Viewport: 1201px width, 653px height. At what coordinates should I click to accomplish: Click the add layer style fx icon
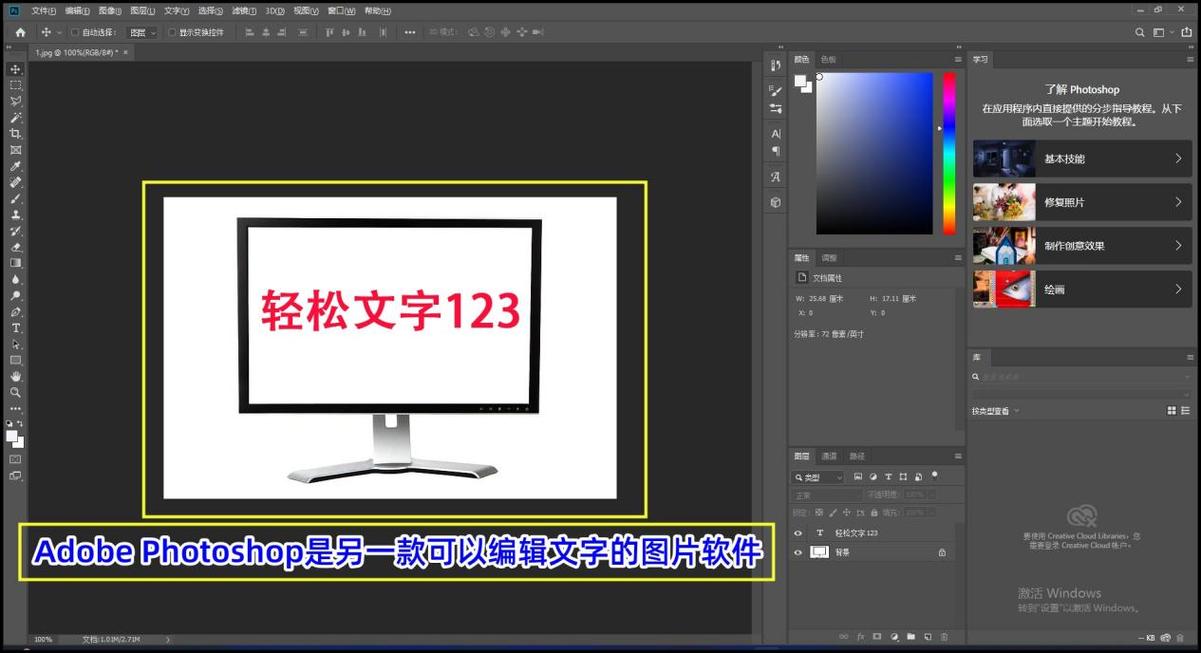pos(860,637)
